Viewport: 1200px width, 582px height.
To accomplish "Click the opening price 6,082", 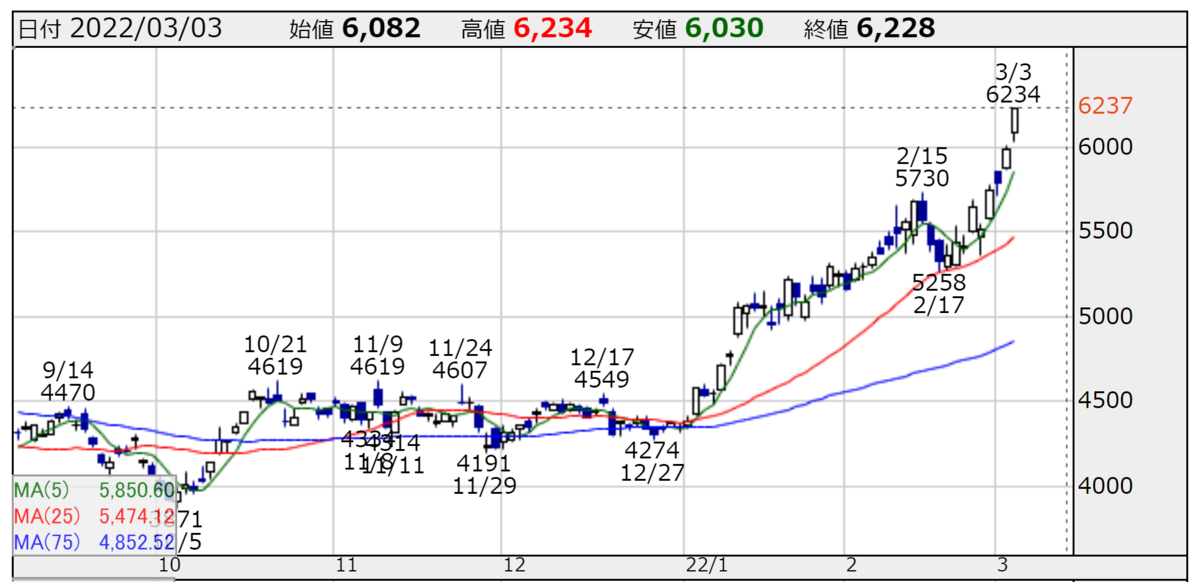I will (x=382, y=29).
